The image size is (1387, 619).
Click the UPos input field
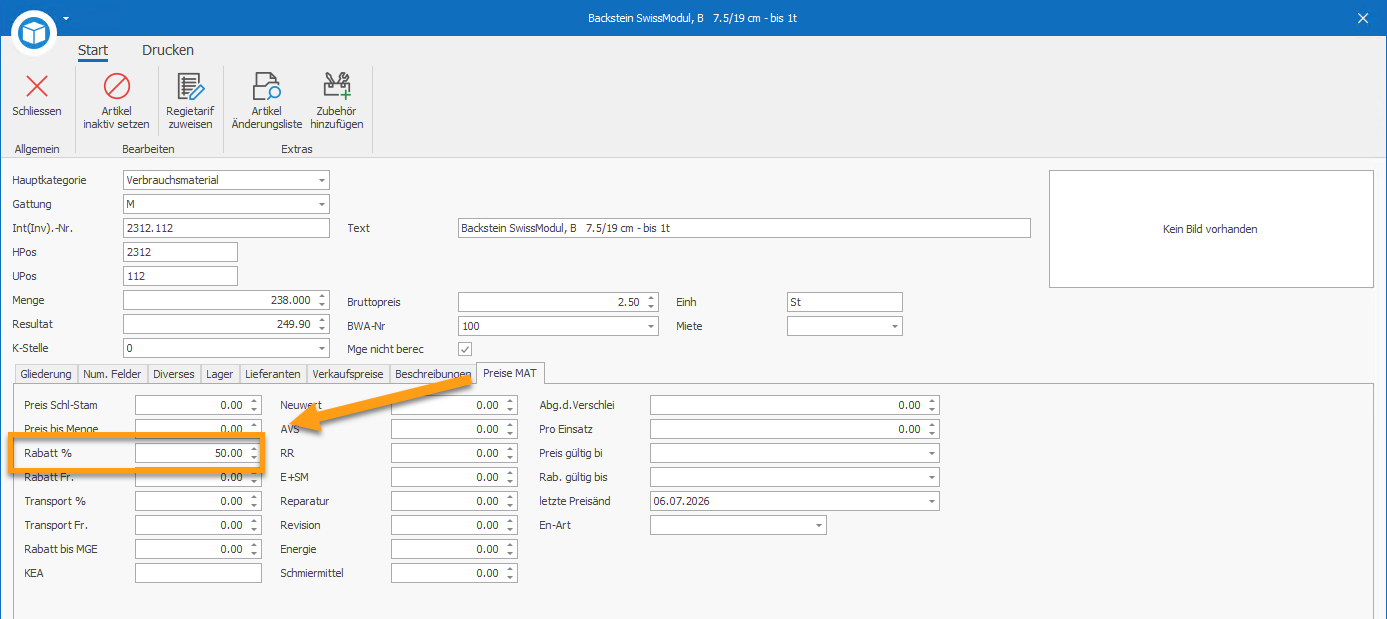click(x=180, y=276)
